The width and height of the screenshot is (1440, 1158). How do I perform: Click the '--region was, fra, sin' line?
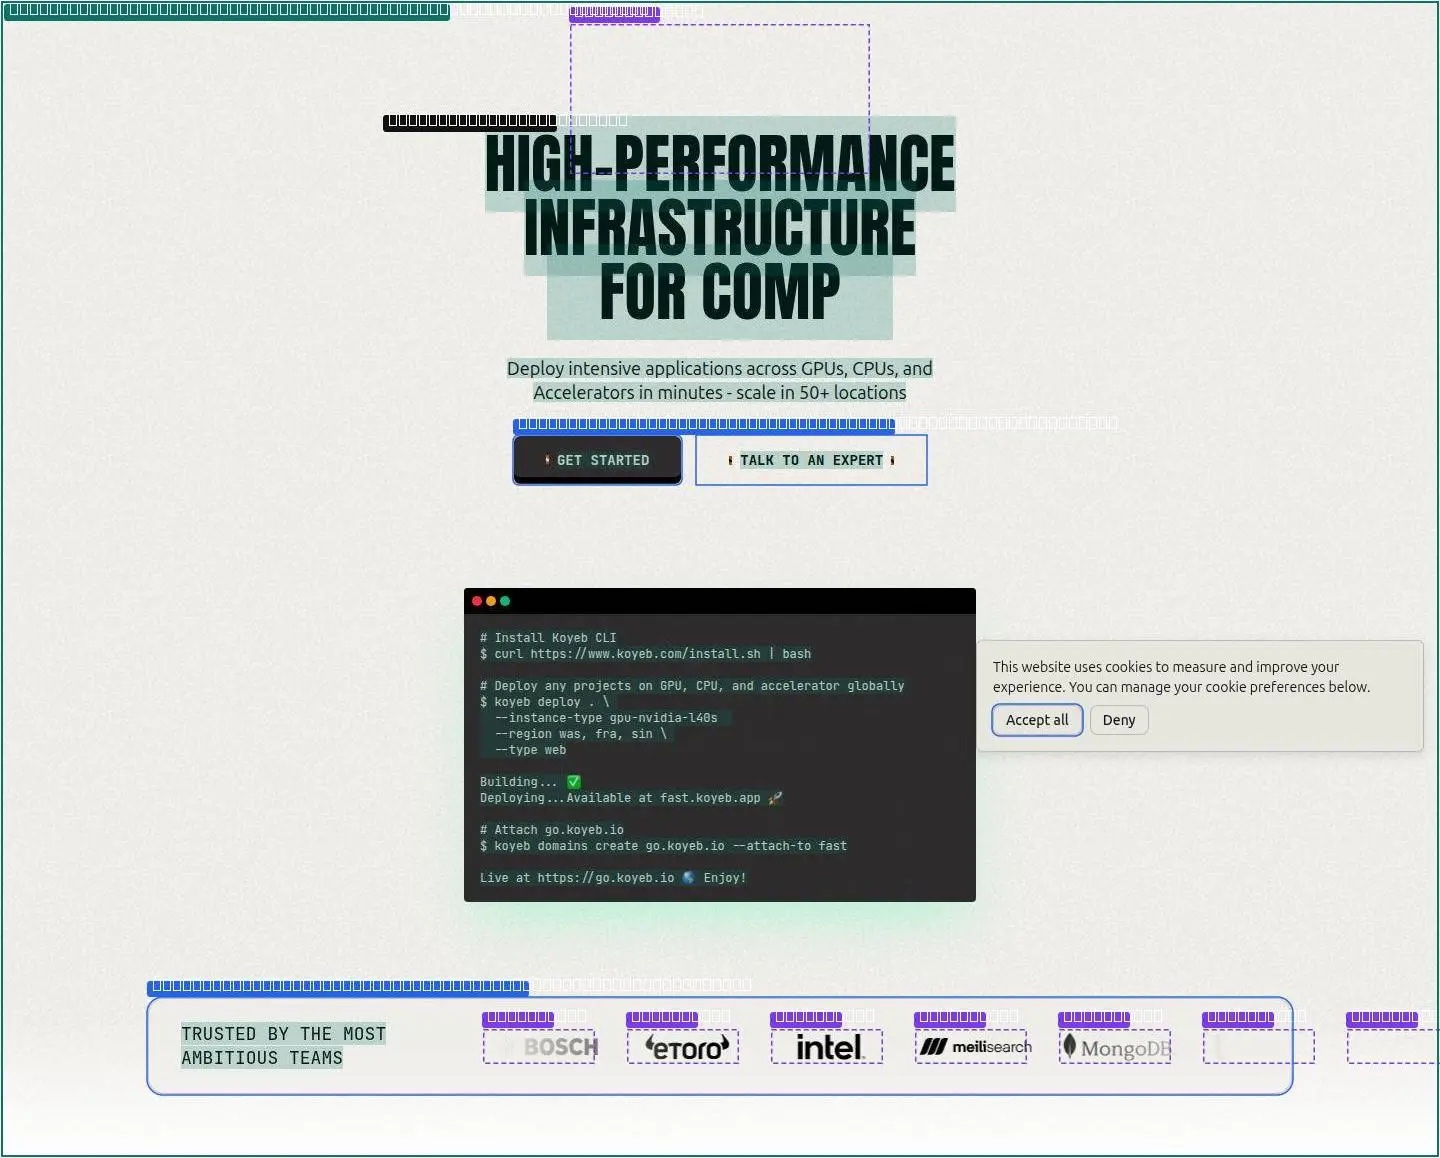[581, 734]
